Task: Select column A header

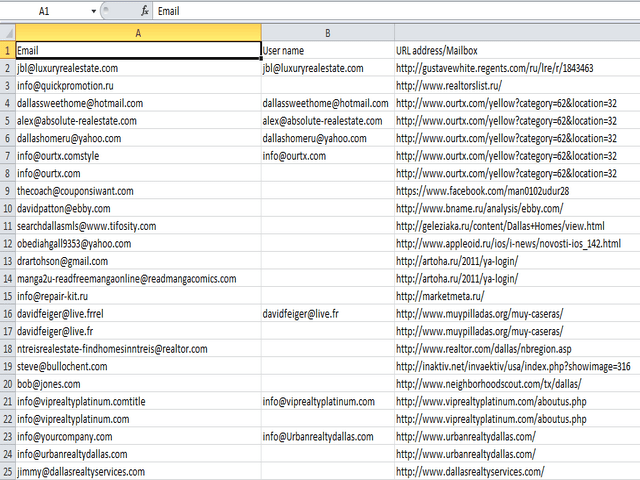Action: point(137,32)
